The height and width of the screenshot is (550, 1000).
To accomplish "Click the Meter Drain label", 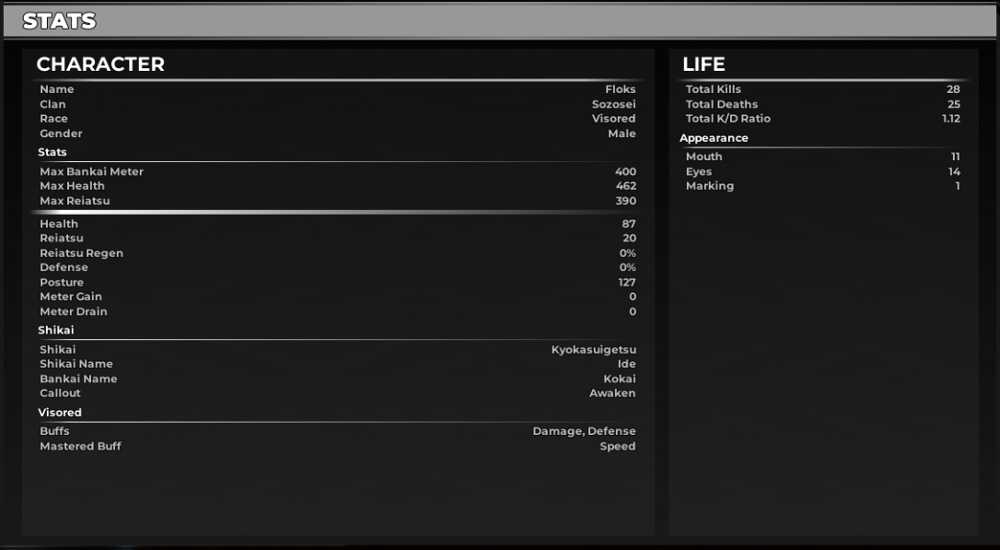I will coord(73,312).
